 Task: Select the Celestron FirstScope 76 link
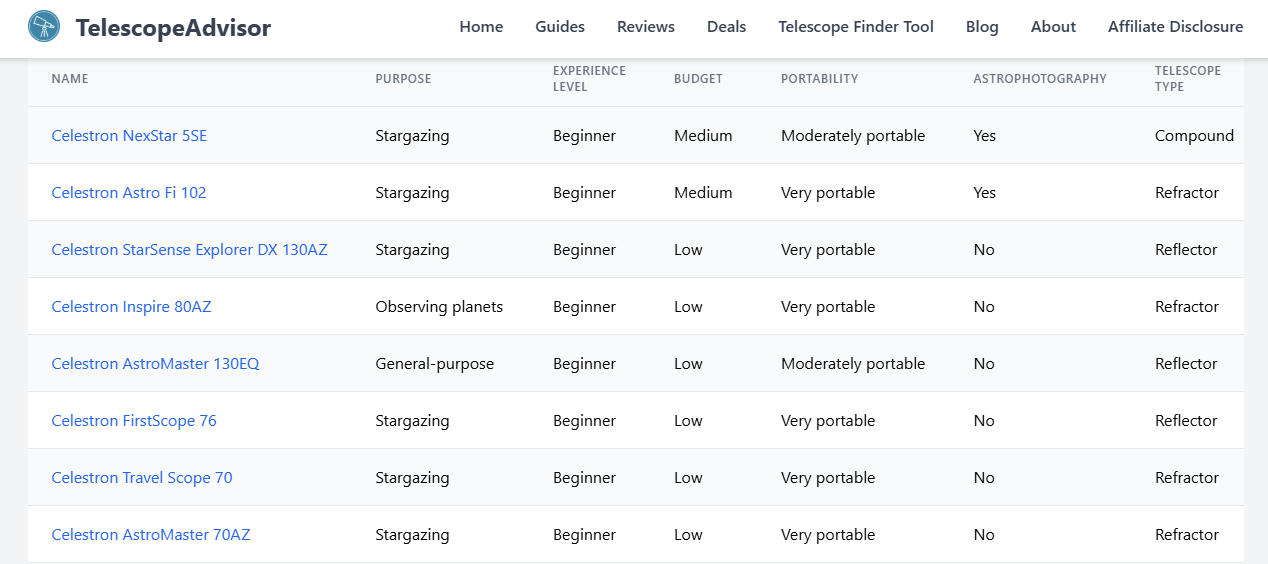pyautogui.click(x=134, y=421)
